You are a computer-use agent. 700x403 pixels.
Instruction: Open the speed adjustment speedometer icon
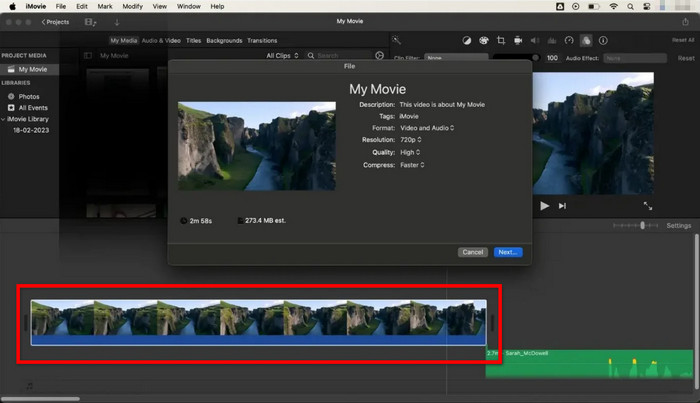coord(569,41)
